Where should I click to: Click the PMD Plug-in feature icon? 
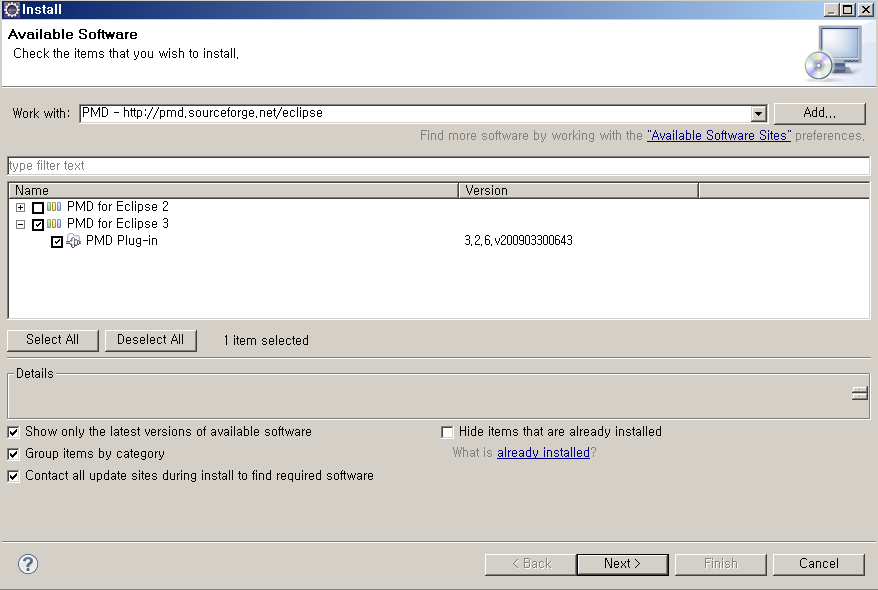pyautogui.click(x=74, y=241)
